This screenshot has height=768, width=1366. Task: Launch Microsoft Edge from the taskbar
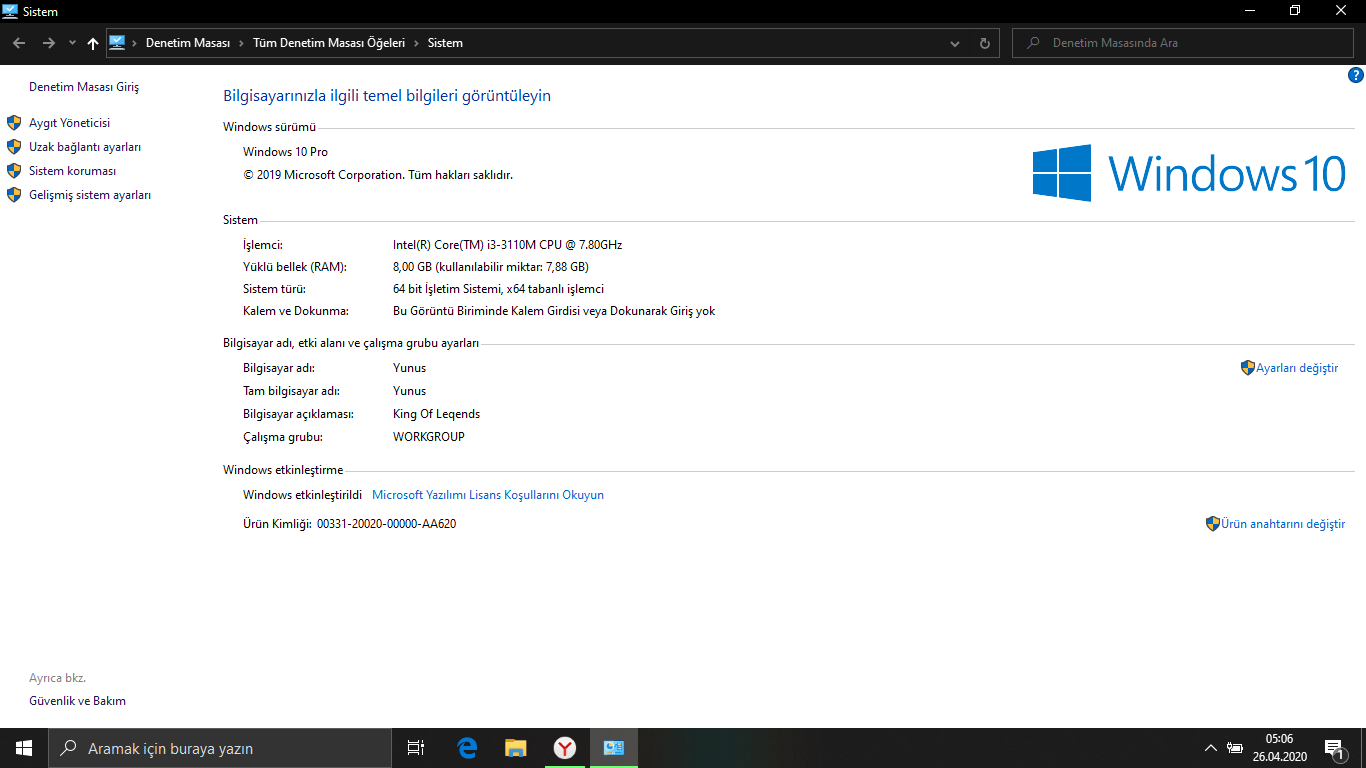pyautogui.click(x=467, y=748)
